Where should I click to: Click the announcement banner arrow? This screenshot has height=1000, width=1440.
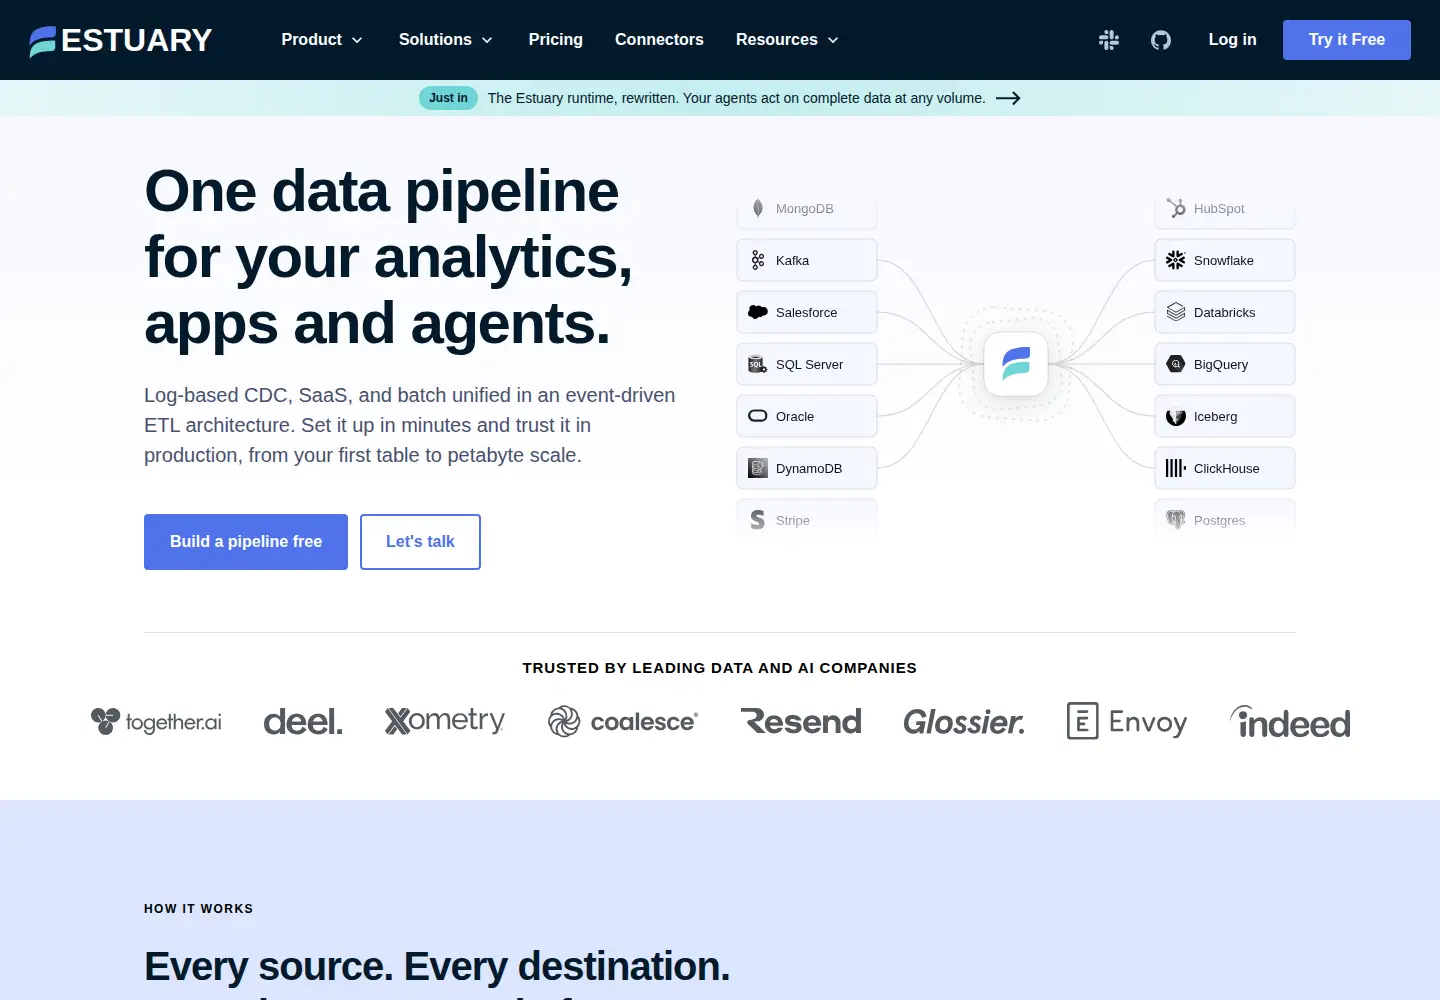(x=1008, y=98)
